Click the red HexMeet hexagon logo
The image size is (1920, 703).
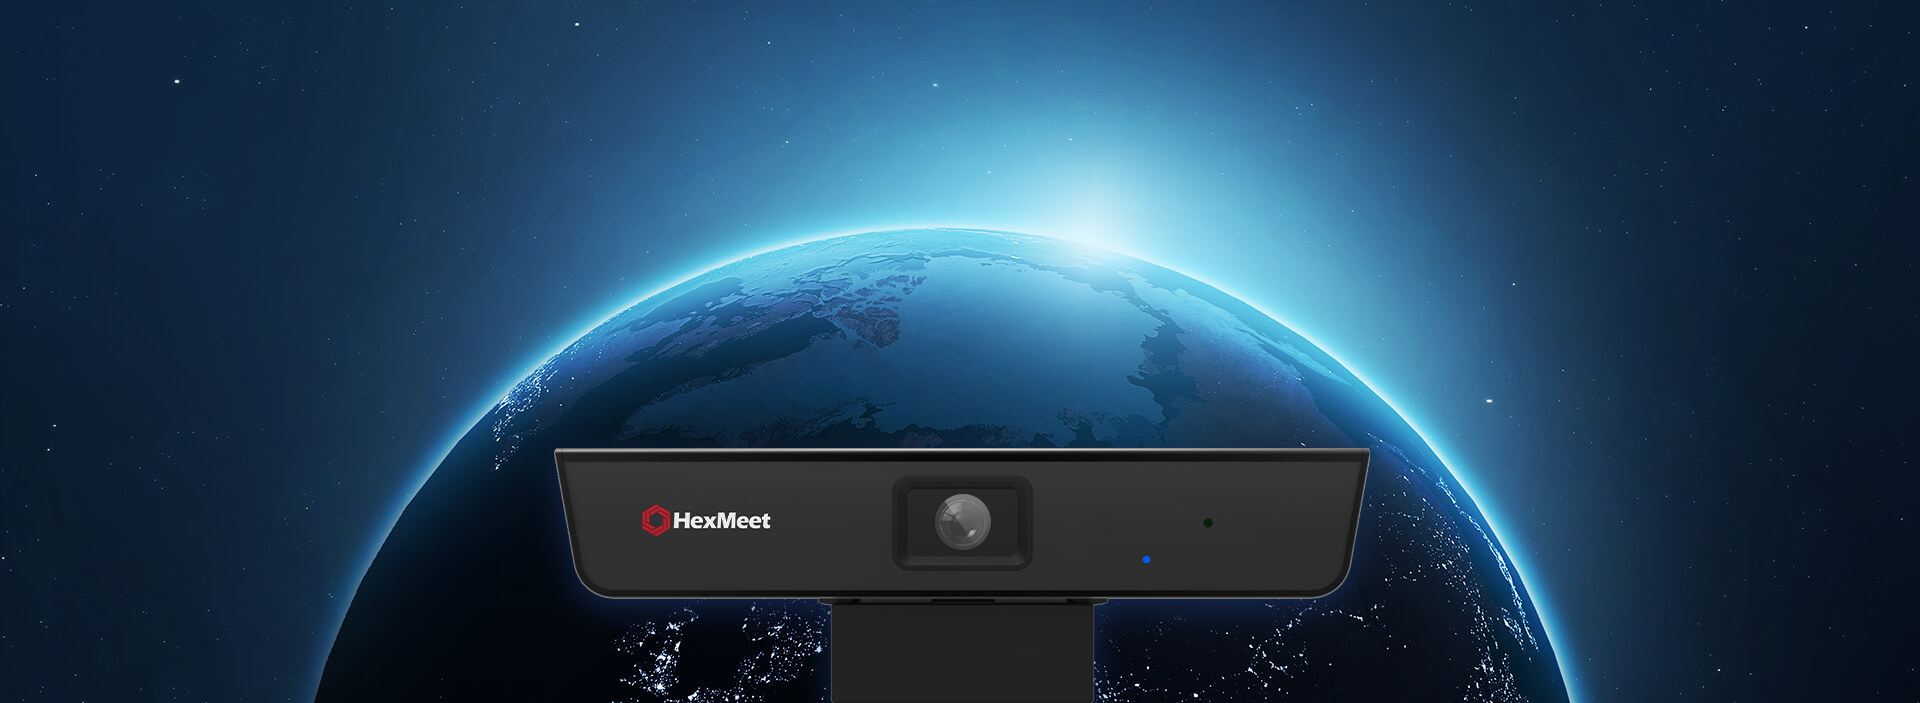tap(655, 520)
